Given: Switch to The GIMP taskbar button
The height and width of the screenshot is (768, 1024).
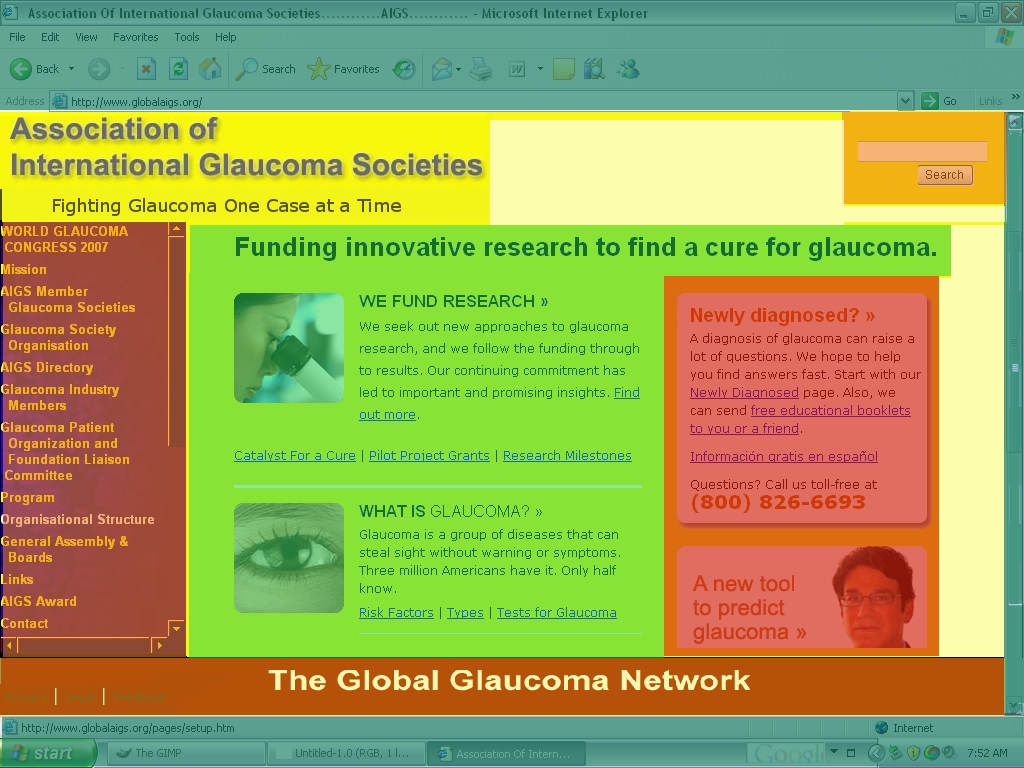Looking at the screenshot, I should pos(180,753).
